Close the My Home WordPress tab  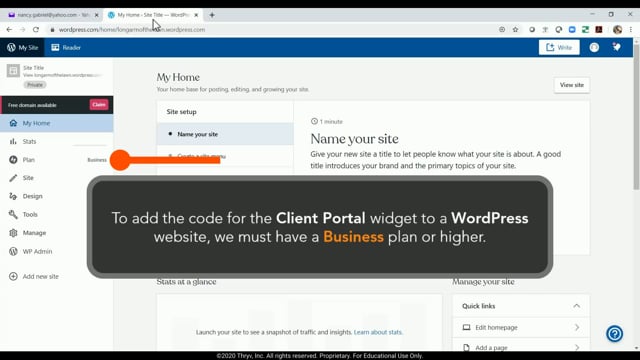tap(196, 15)
